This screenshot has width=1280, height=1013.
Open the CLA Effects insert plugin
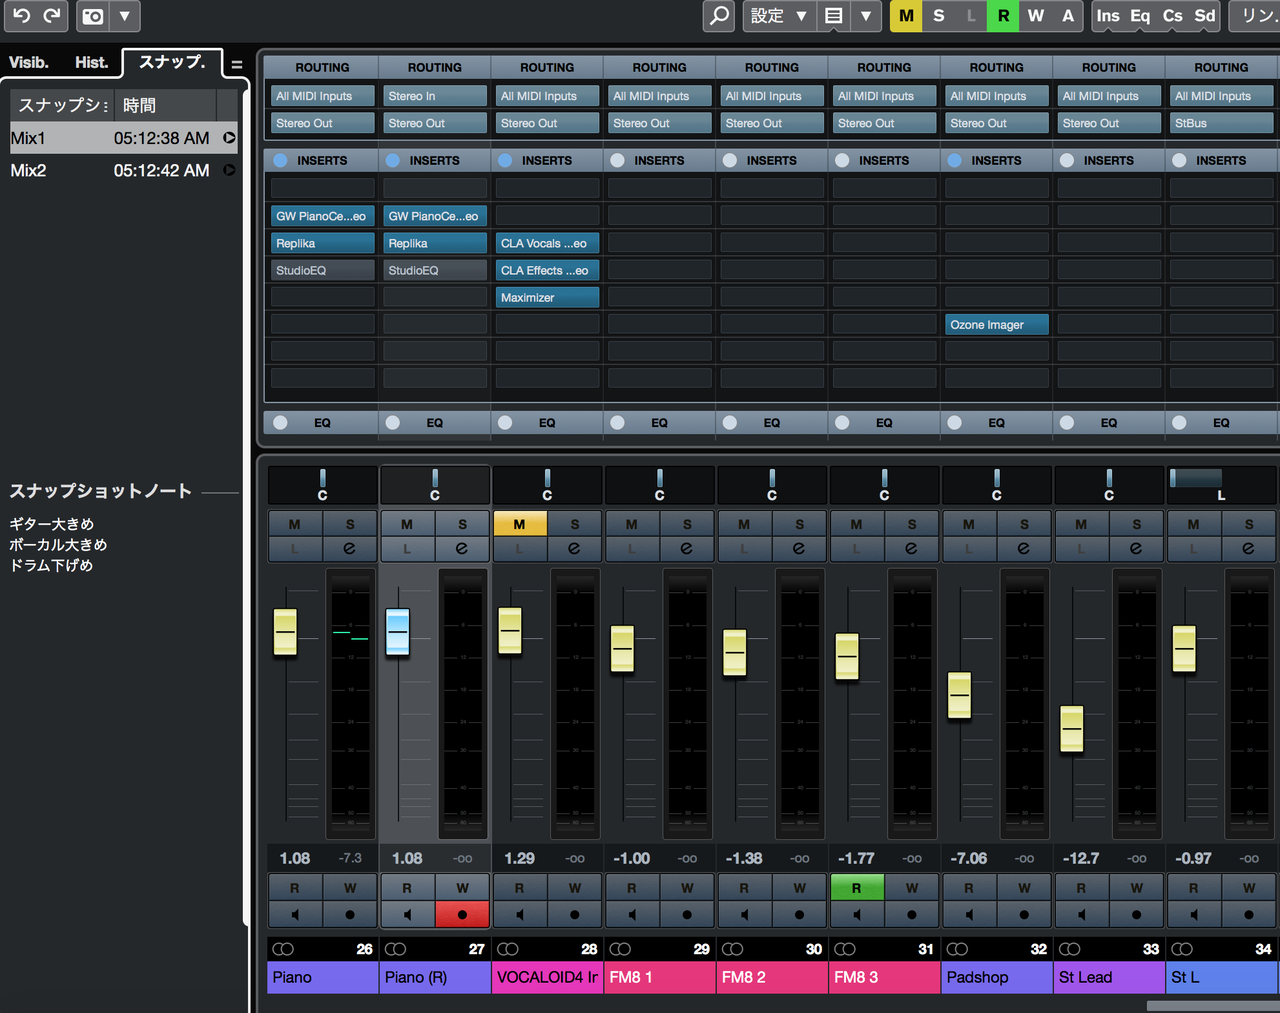[x=547, y=270]
